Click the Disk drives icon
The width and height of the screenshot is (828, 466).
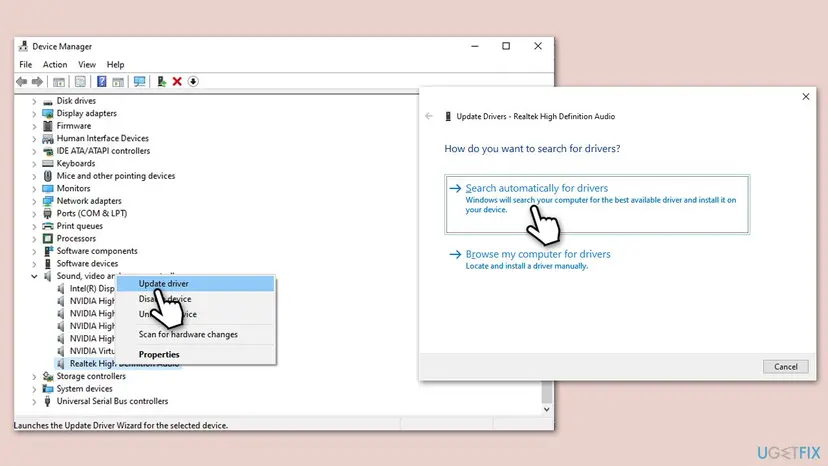tap(48, 101)
